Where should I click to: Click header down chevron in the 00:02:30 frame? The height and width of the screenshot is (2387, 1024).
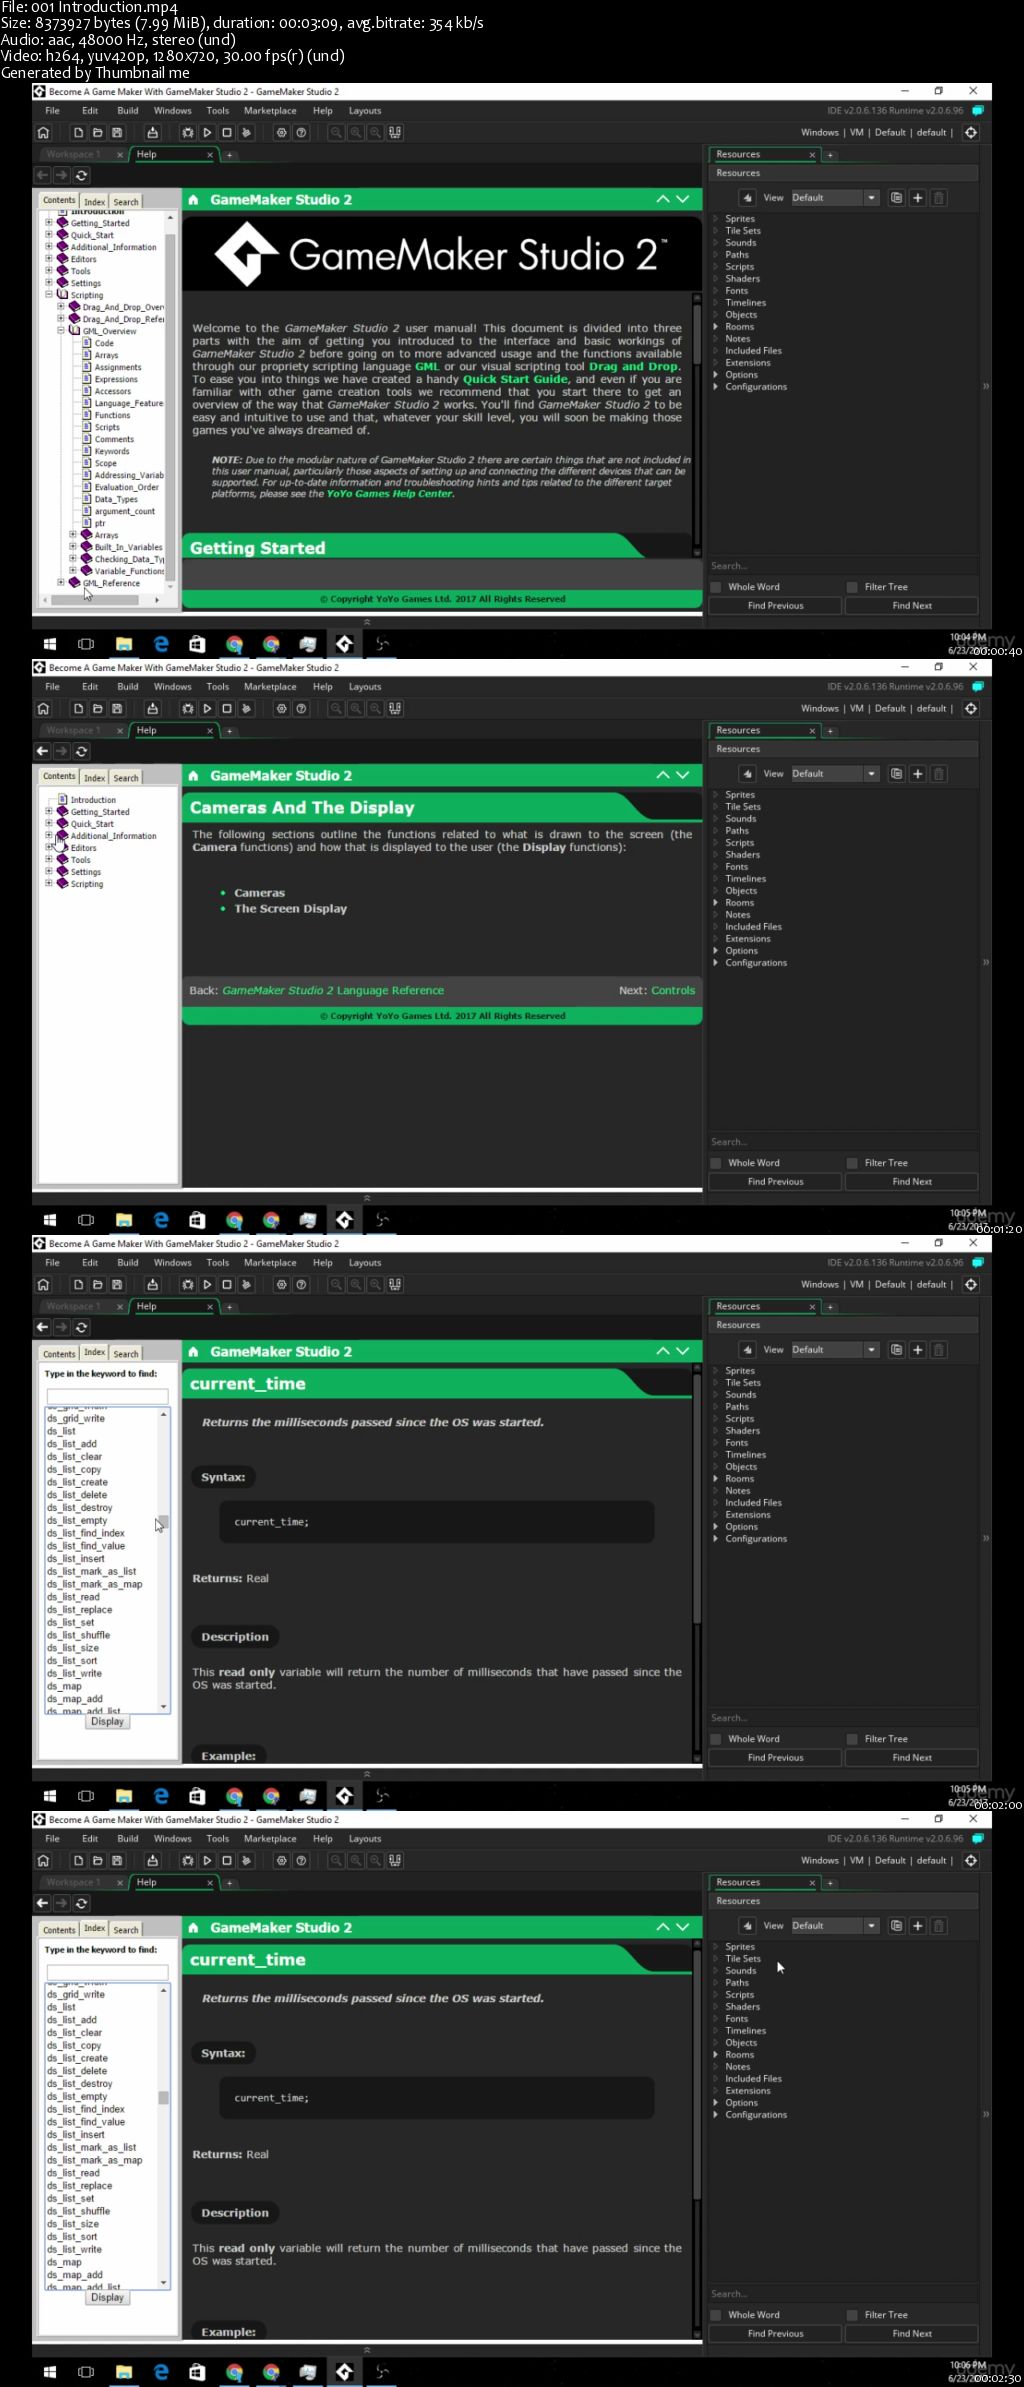pos(683,1928)
